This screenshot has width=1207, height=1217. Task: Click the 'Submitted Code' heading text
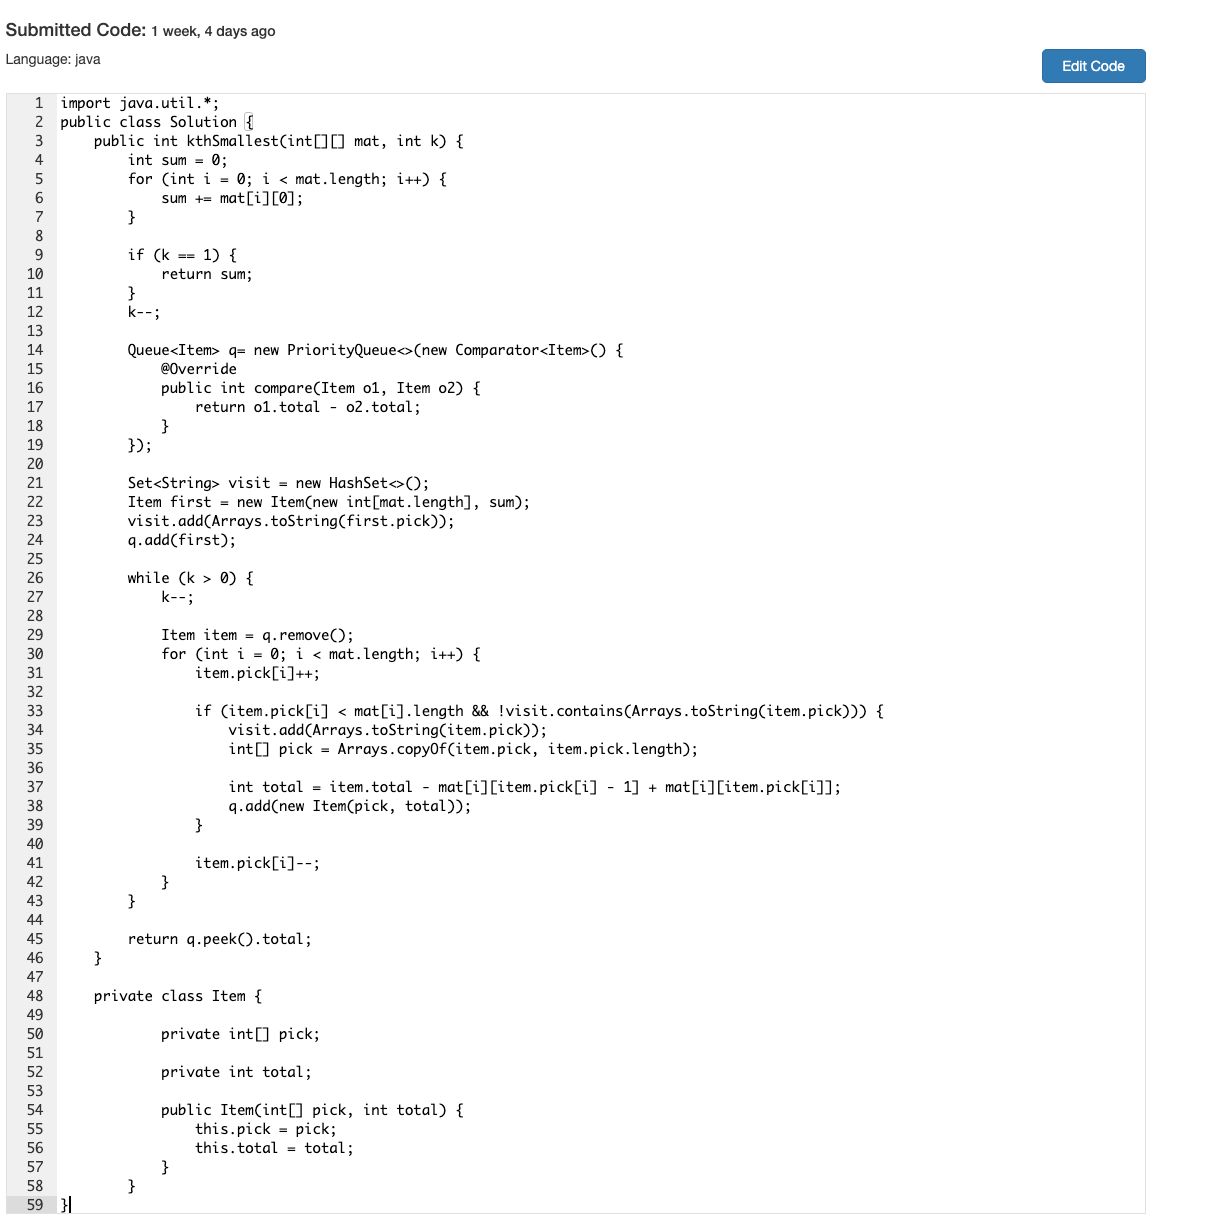click(x=76, y=30)
